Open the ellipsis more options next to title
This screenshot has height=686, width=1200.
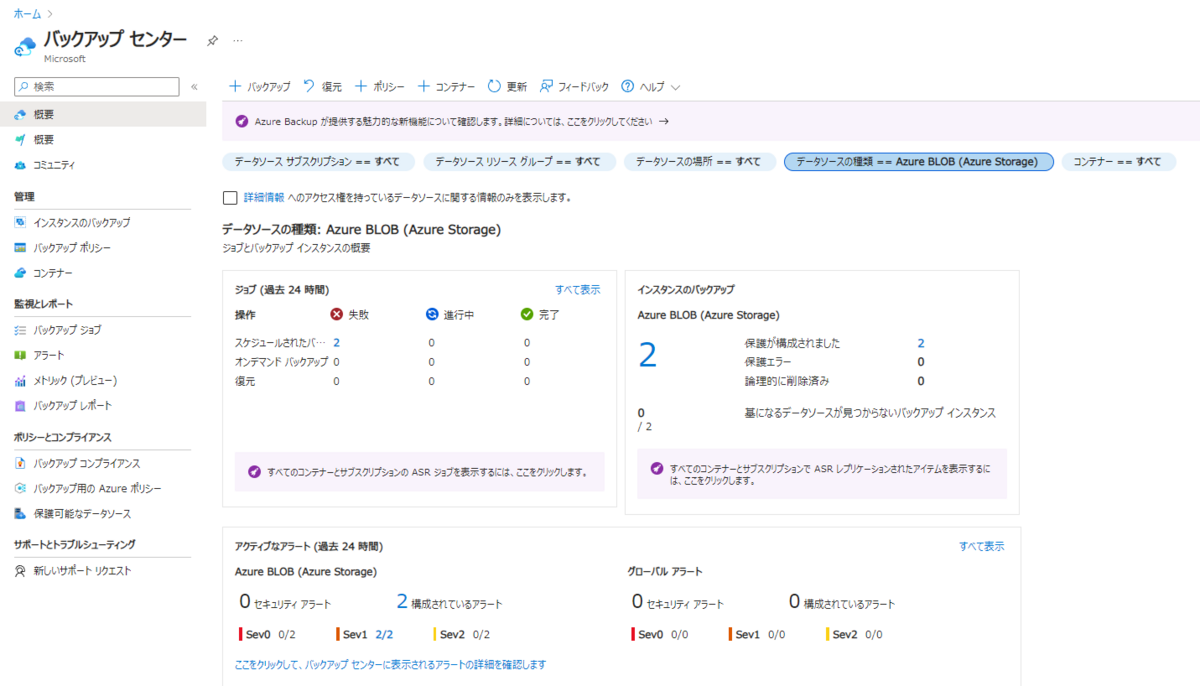click(238, 40)
